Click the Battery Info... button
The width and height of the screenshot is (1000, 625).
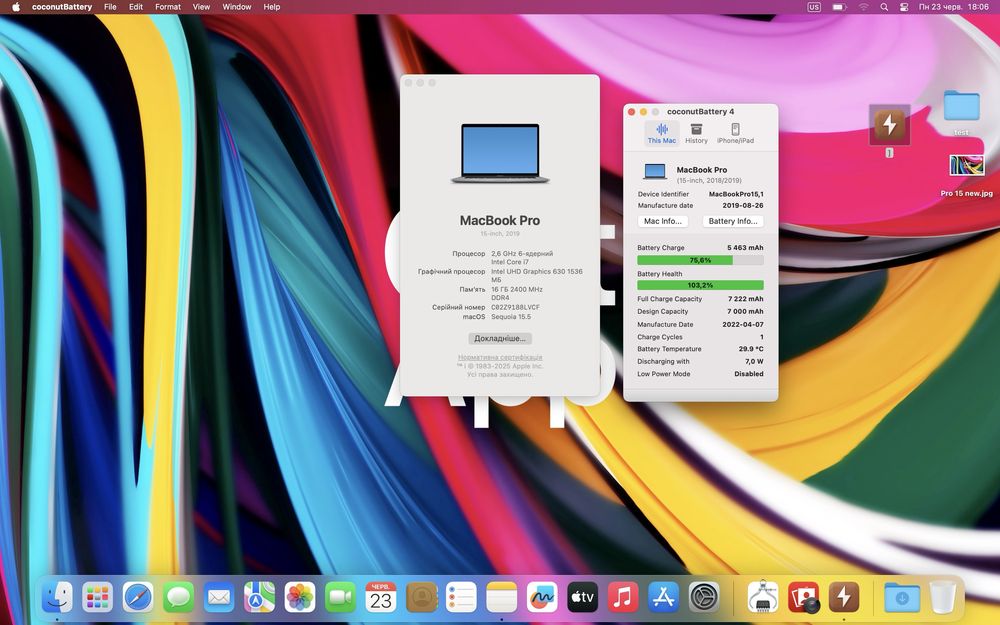point(733,221)
